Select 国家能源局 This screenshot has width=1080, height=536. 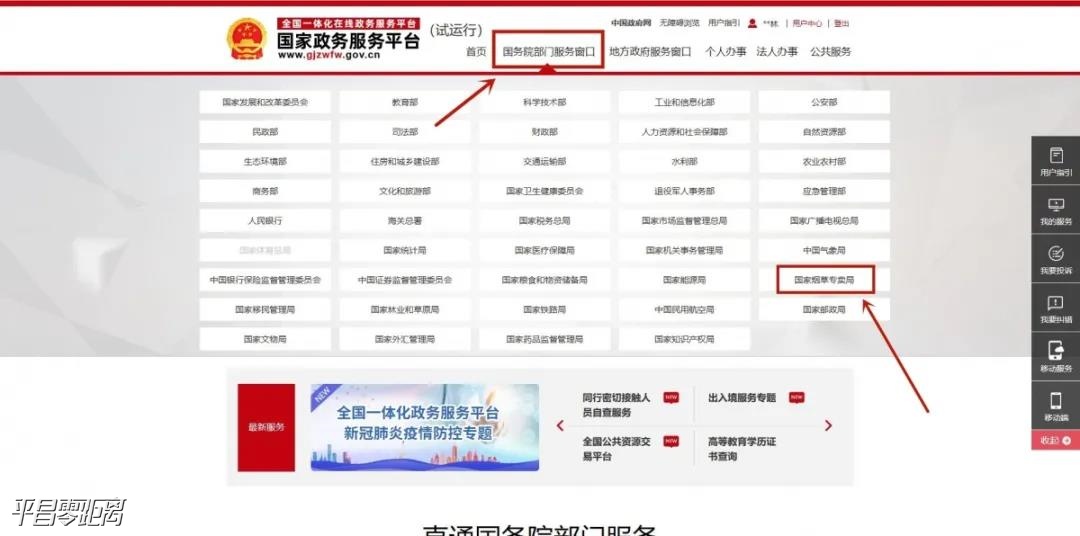(x=685, y=280)
